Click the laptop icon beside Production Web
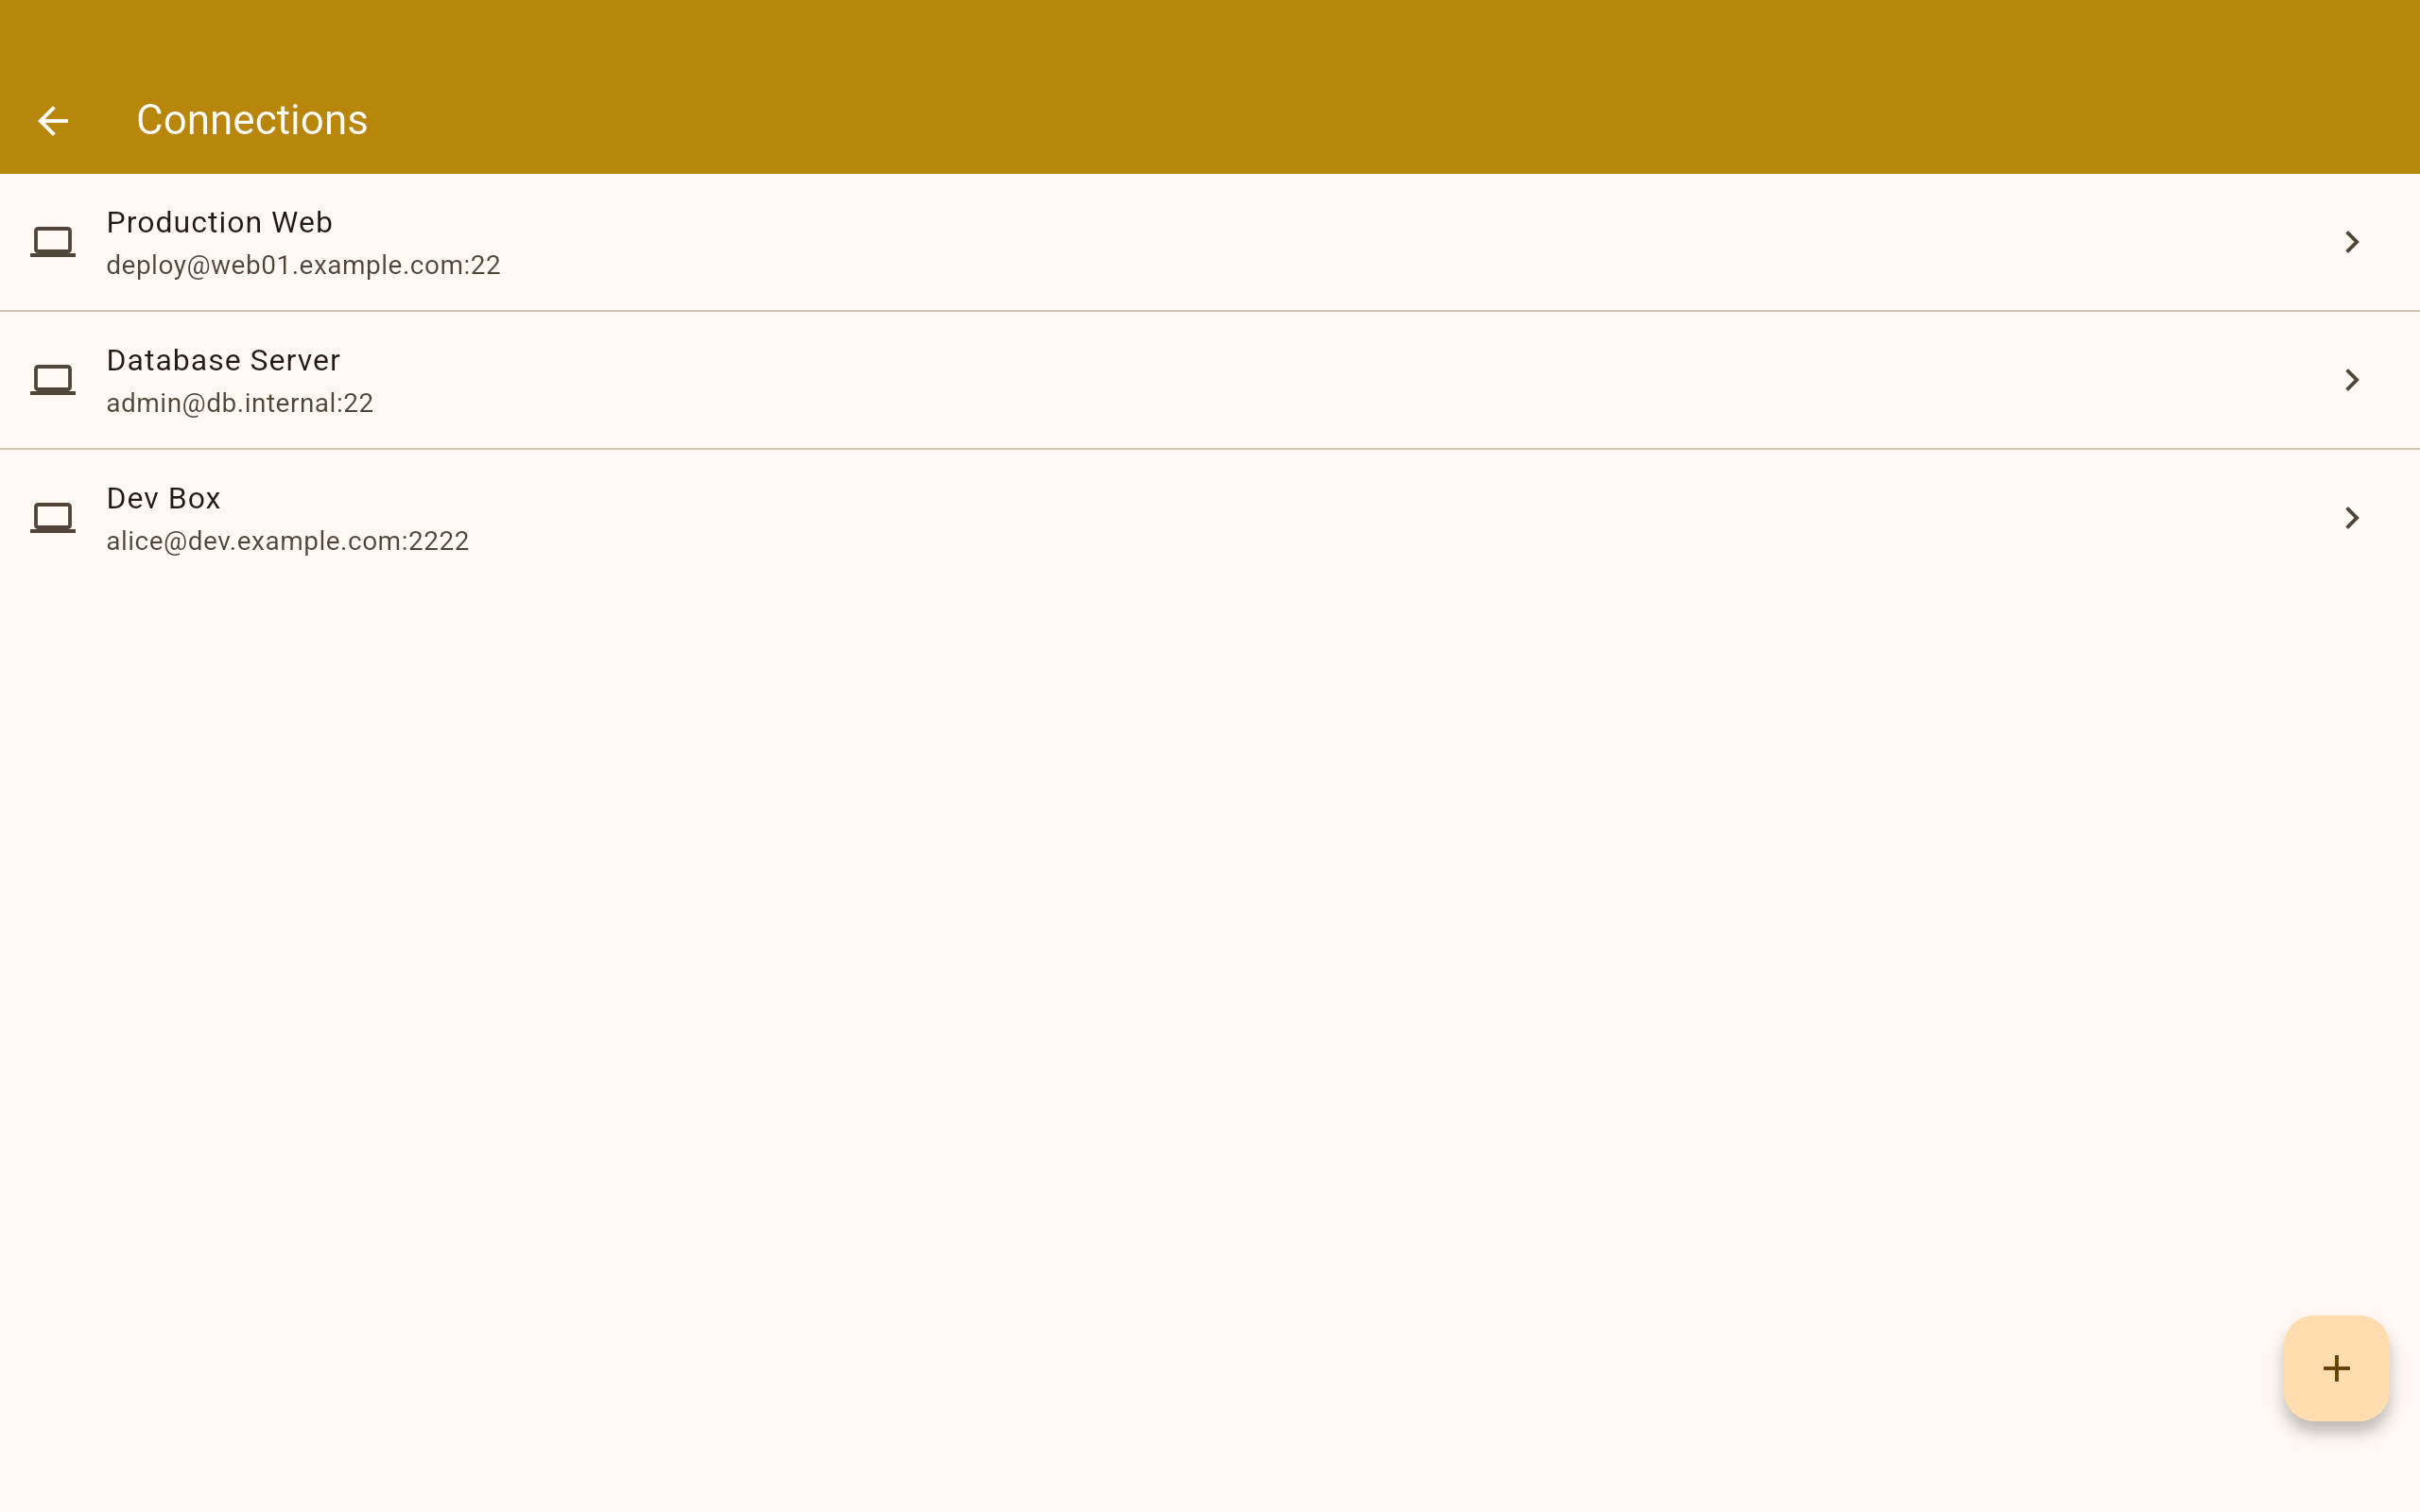This screenshot has width=2420, height=1512. pyautogui.click(x=53, y=241)
